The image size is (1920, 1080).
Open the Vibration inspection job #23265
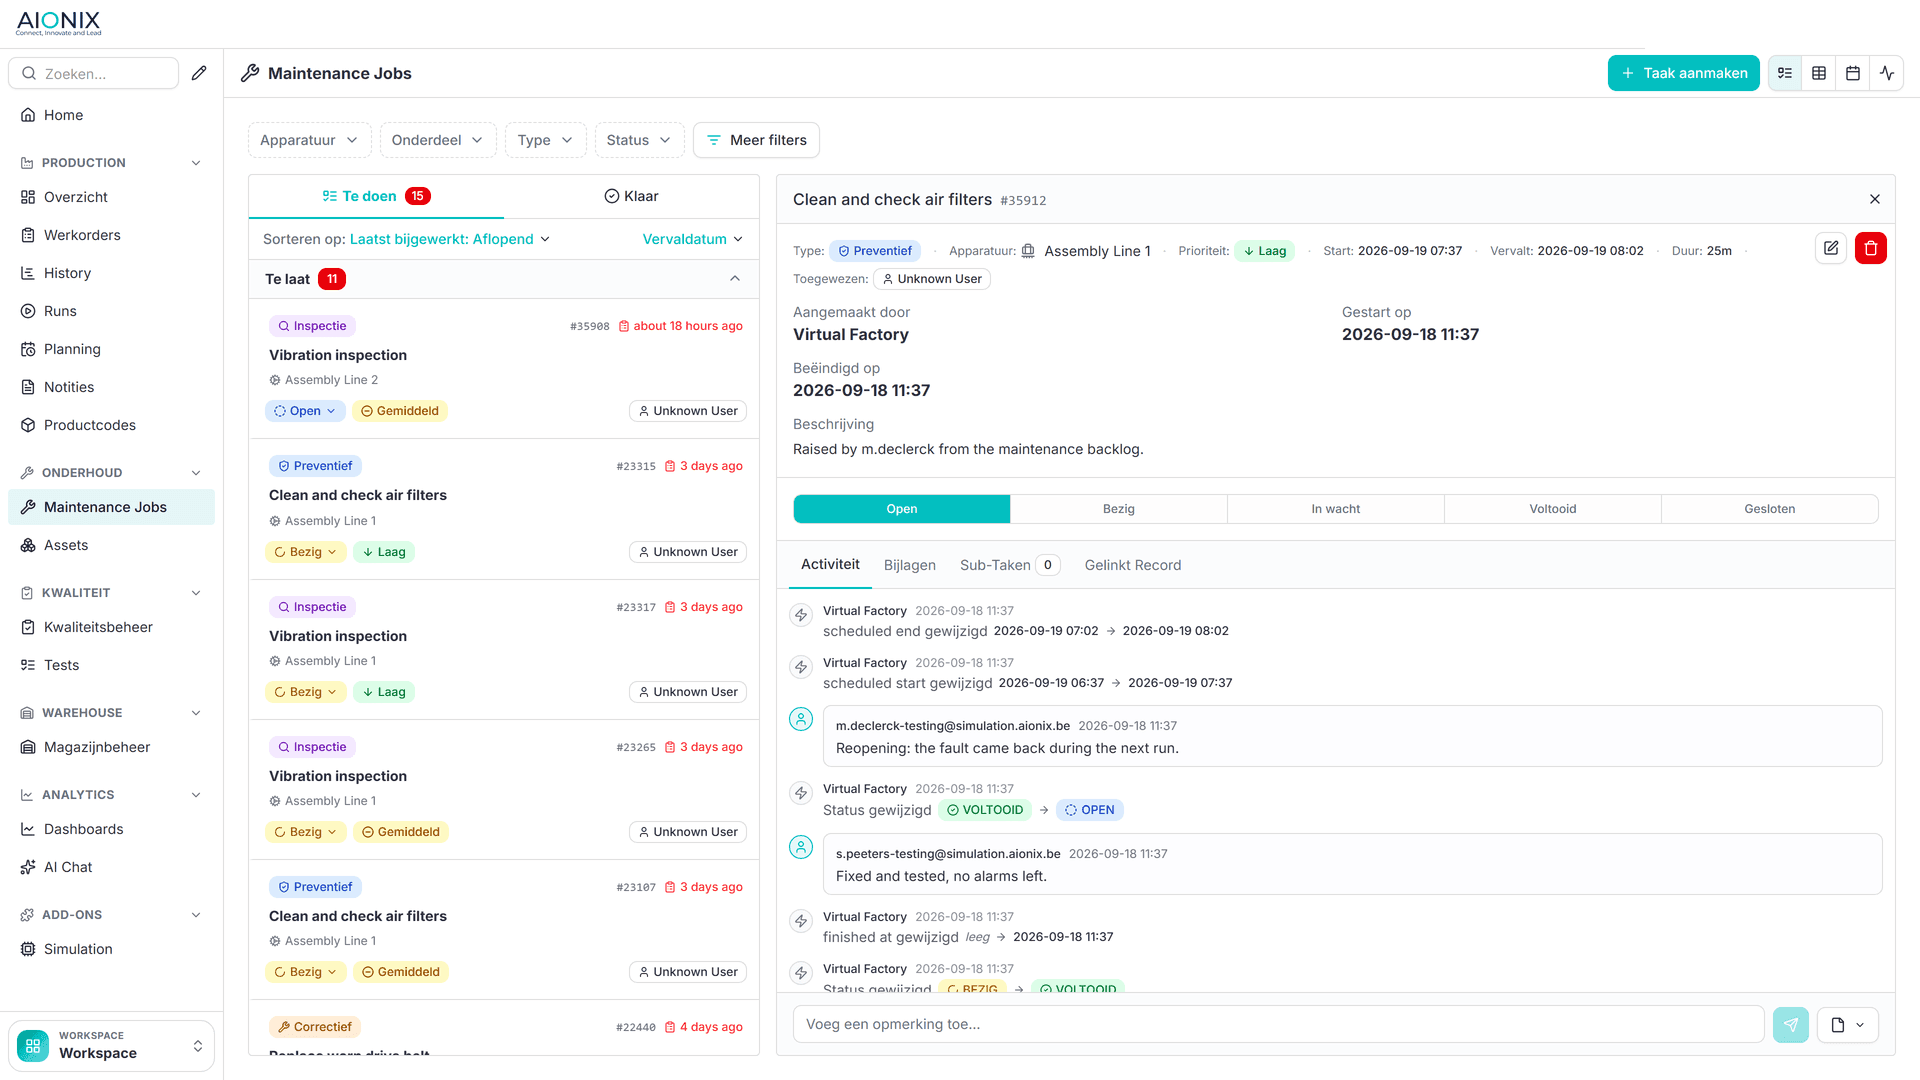click(504, 789)
